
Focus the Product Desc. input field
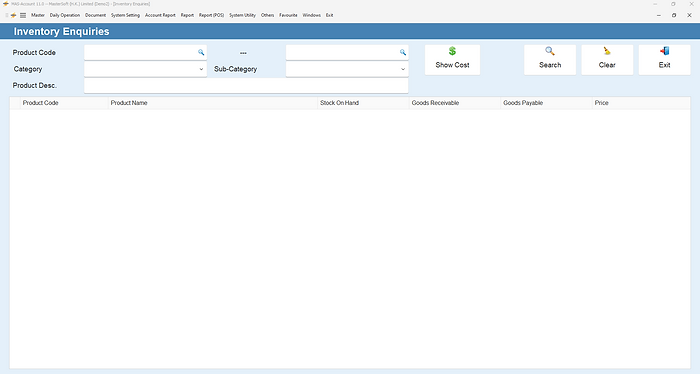pyautogui.click(x=246, y=86)
